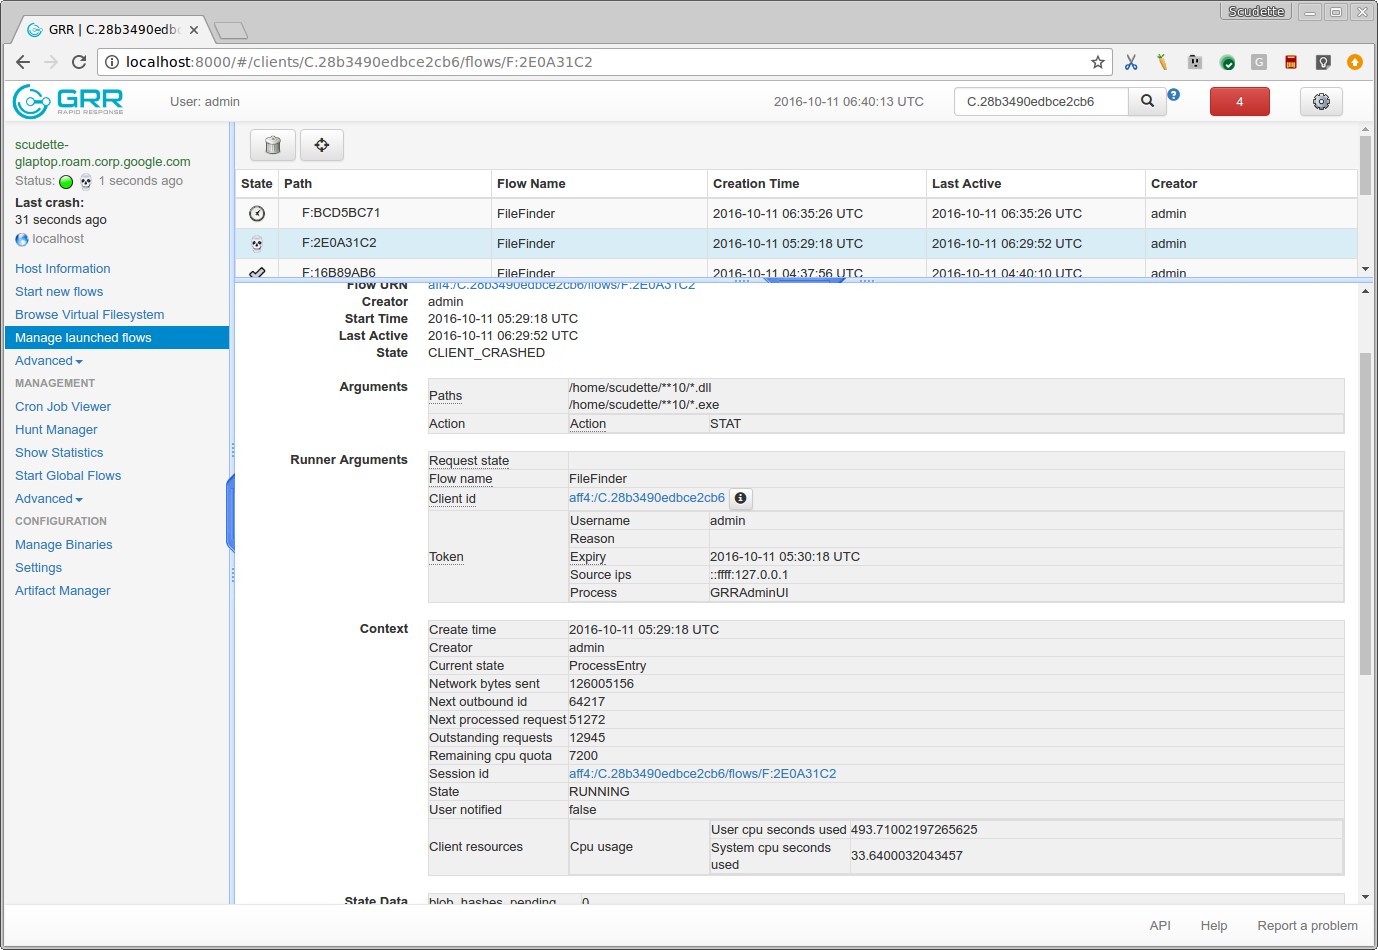This screenshot has width=1378, height=950.
Task: Click the flow list scrollbar down arrow
Action: point(1365,268)
